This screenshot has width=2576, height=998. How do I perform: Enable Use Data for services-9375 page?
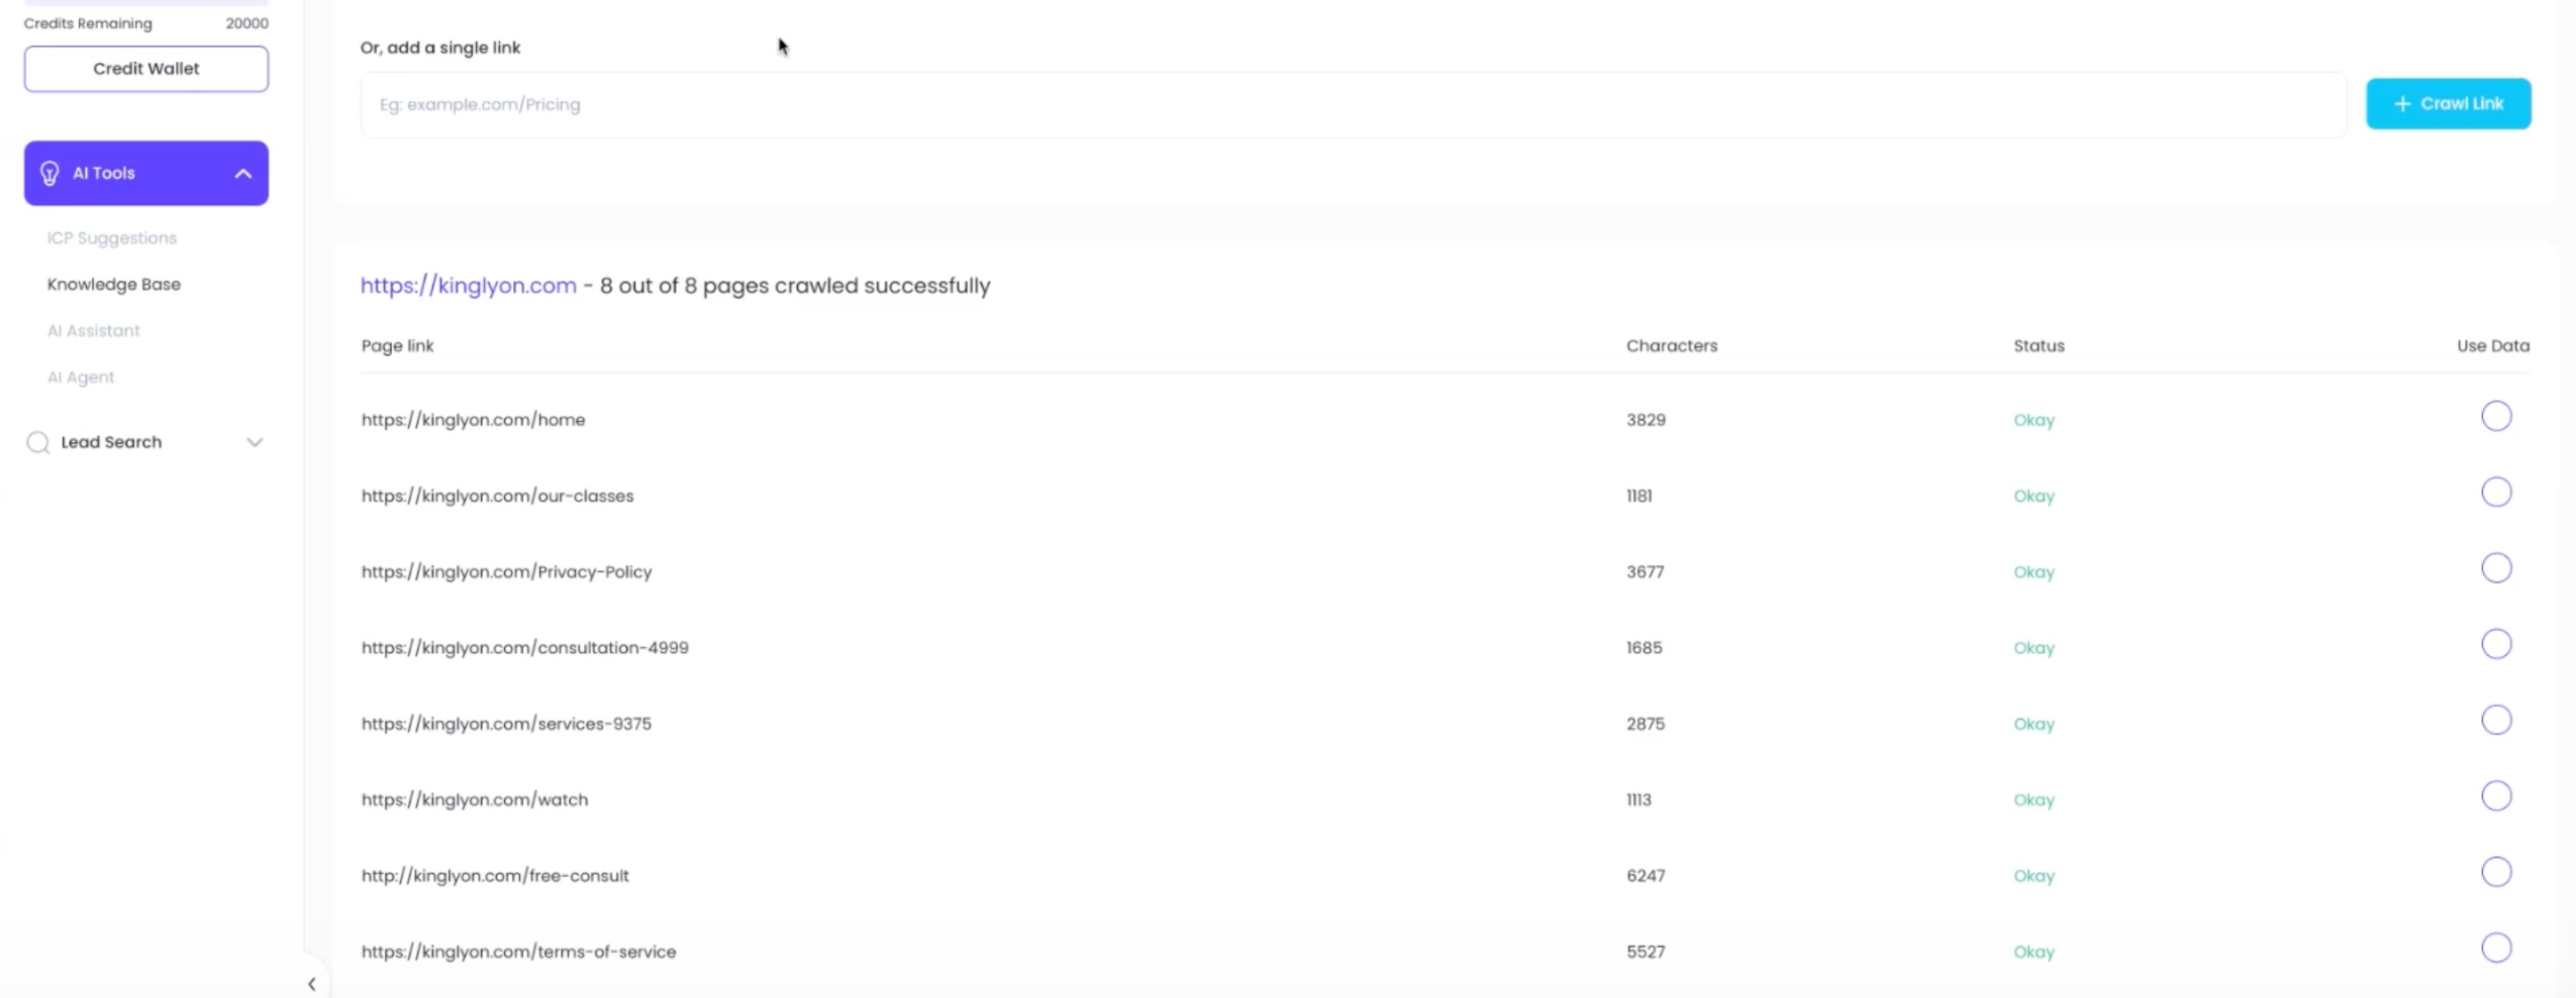[2495, 720]
